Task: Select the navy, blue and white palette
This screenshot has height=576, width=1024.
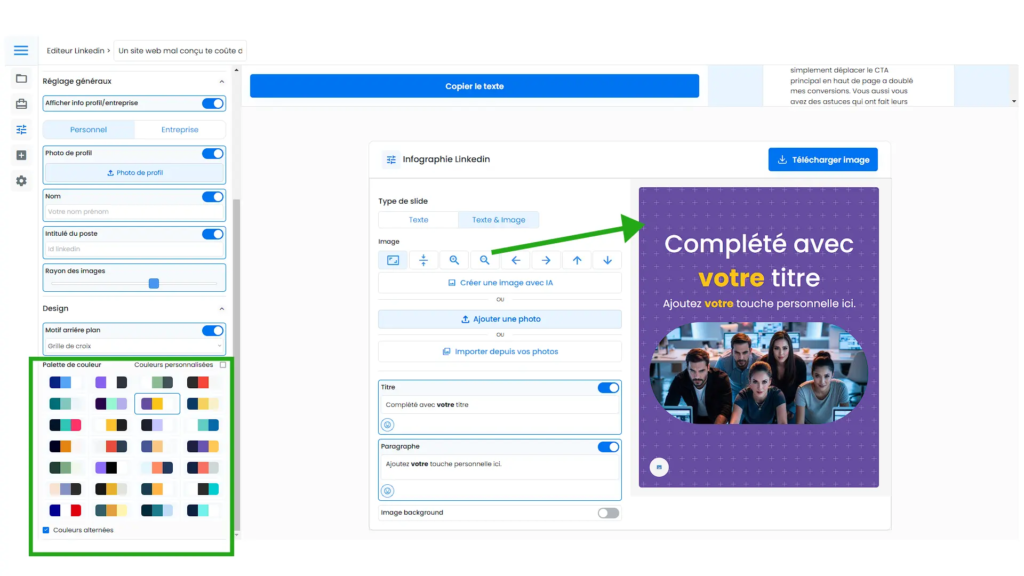Action: pyautogui.click(x=66, y=383)
